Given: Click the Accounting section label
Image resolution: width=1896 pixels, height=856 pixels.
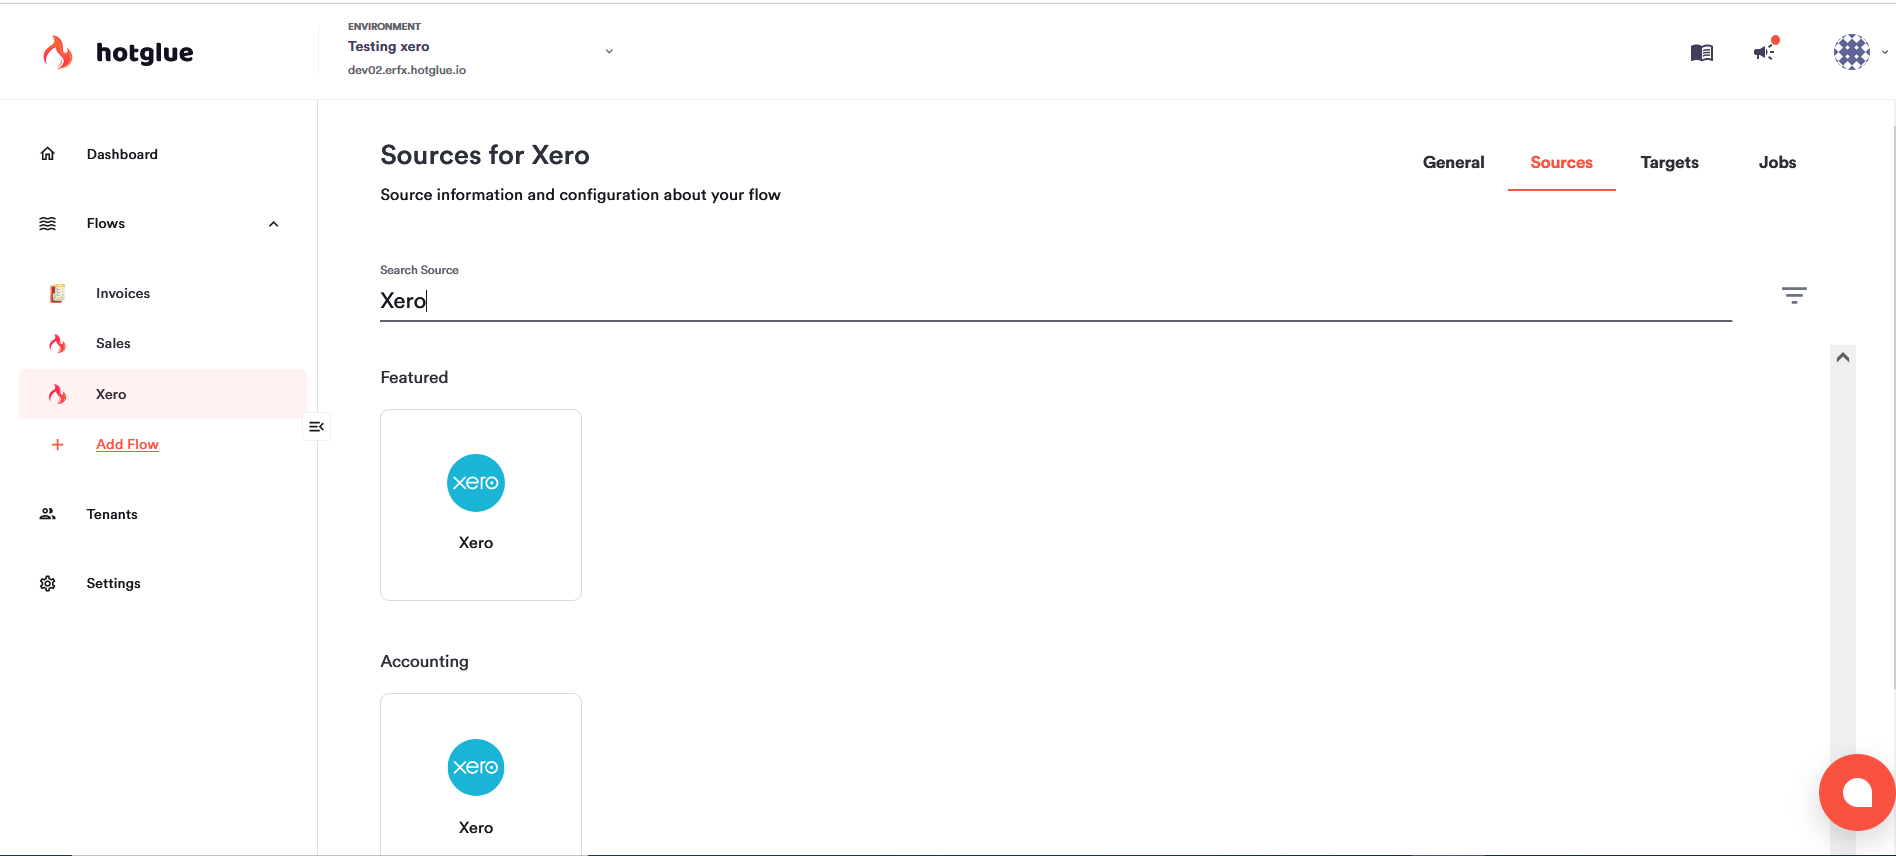Looking at the screenshot, I should pyautogui.click(x=424, y=661).
